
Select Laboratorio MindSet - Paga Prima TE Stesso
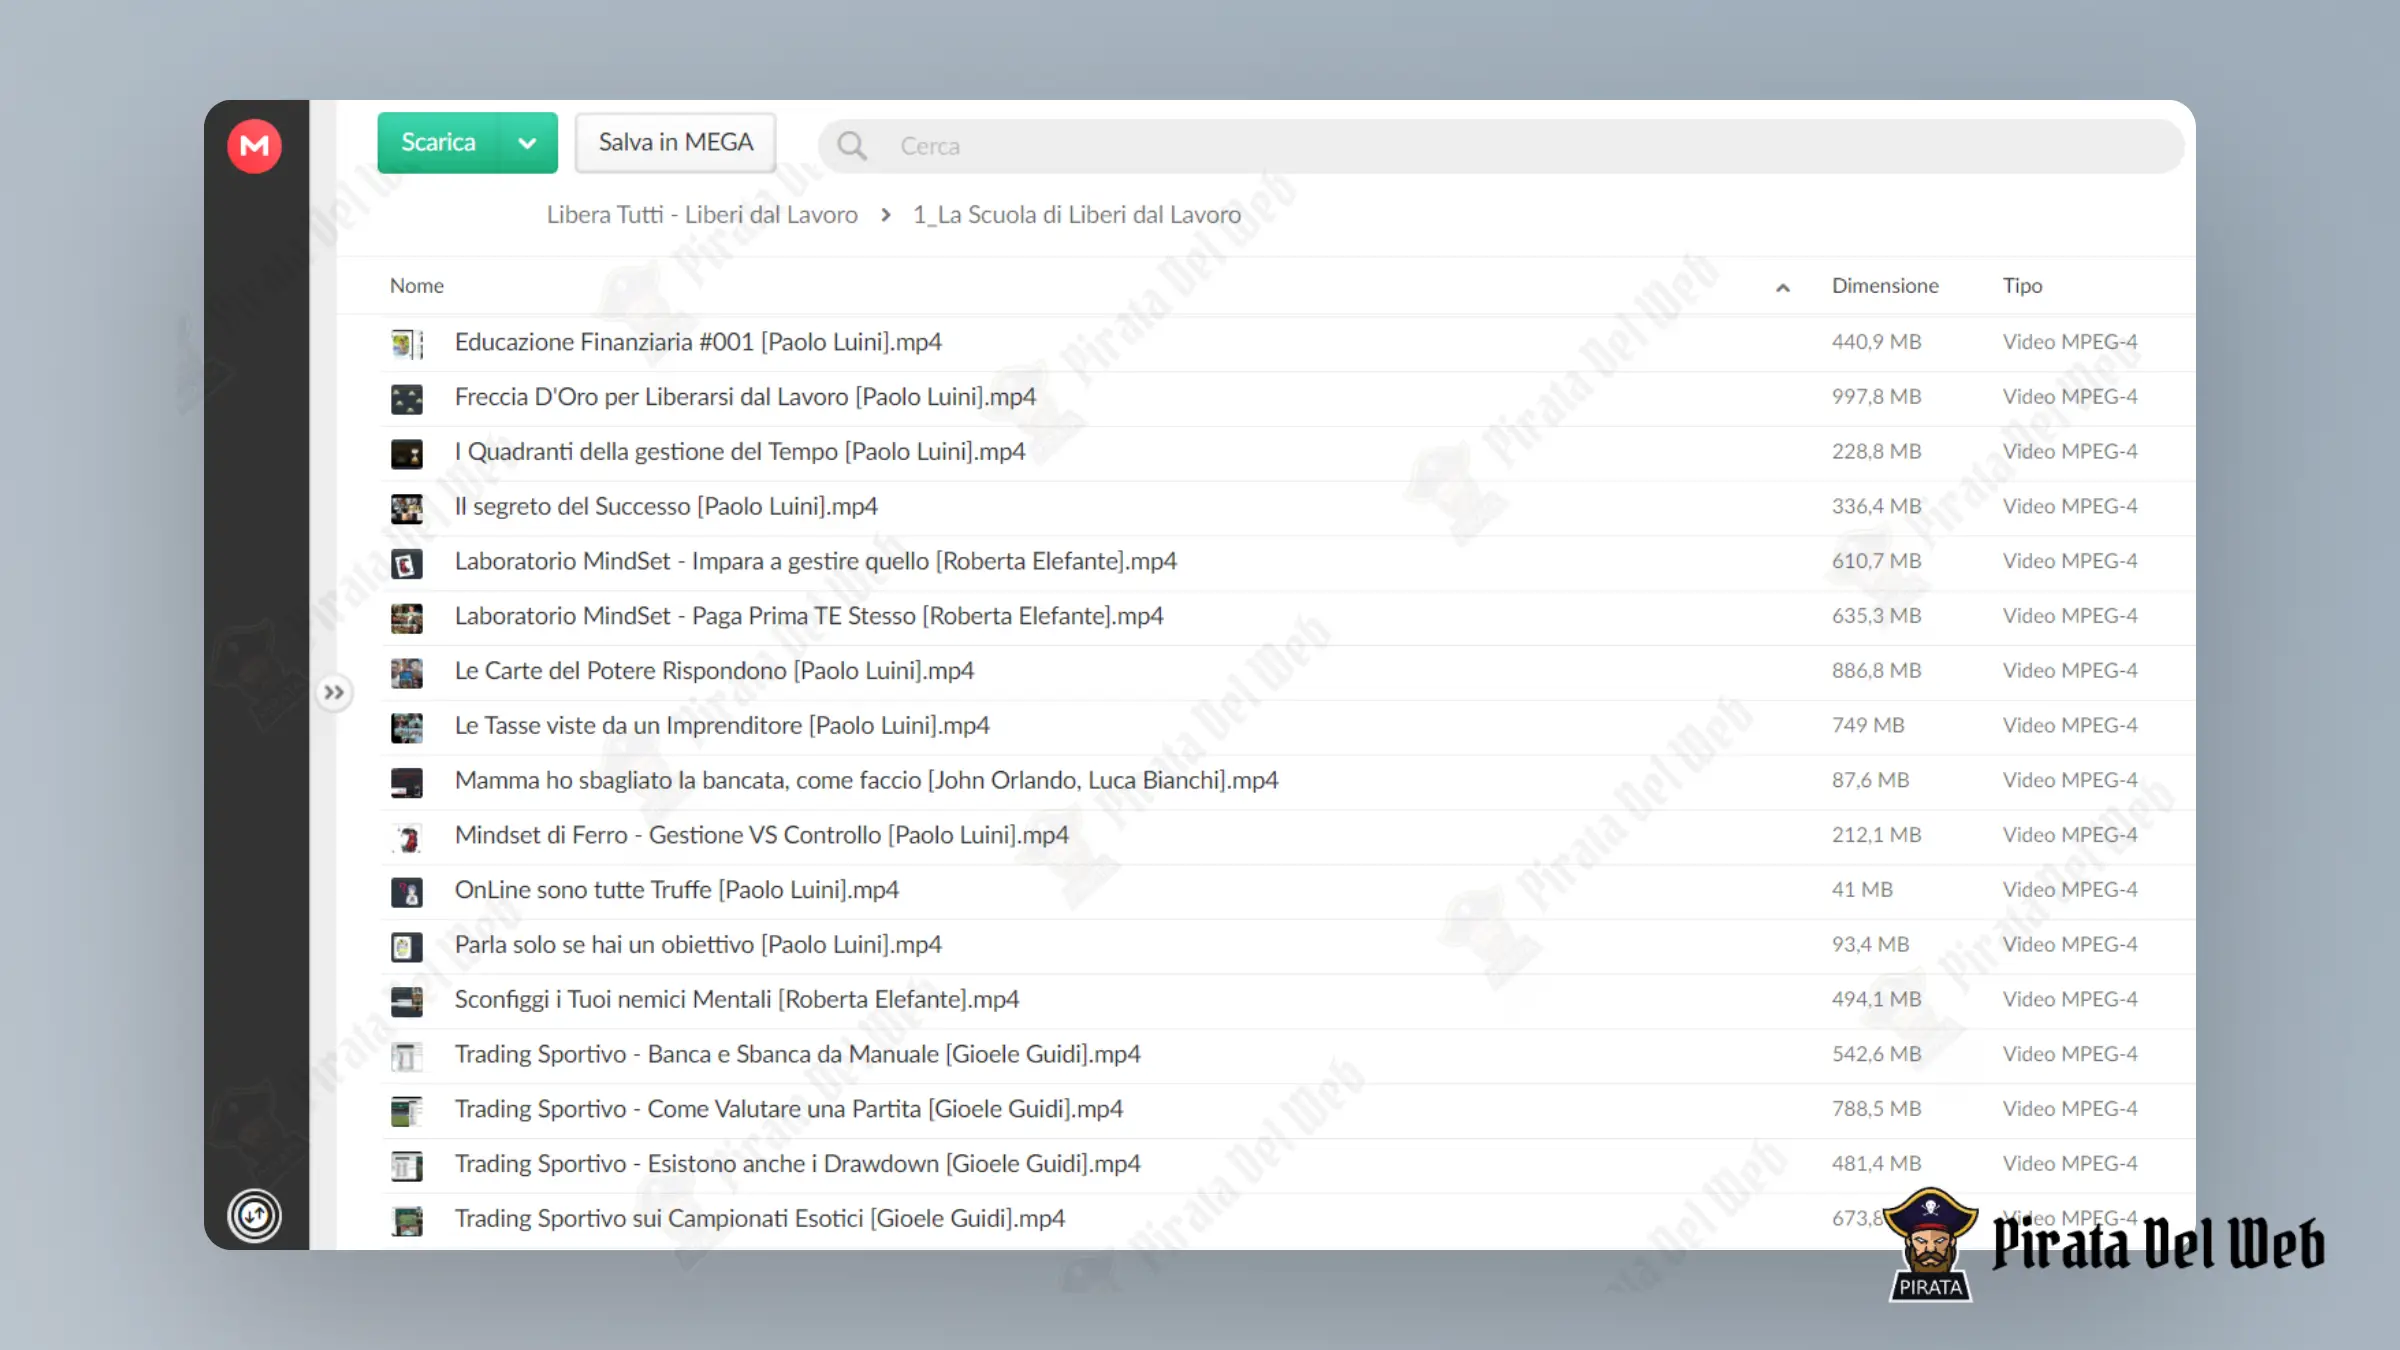809,616
